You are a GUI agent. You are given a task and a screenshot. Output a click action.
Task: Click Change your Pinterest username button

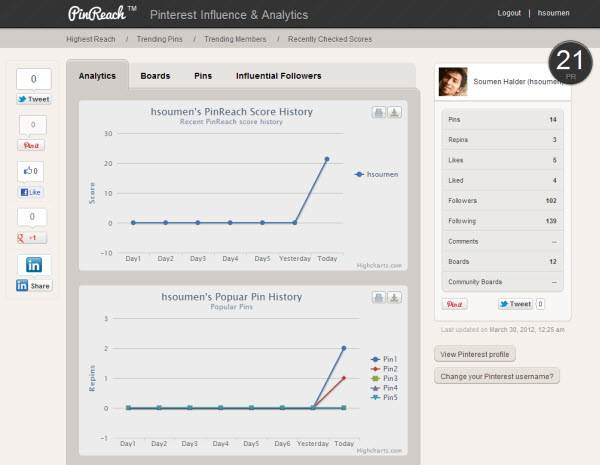tap(497, 376)
